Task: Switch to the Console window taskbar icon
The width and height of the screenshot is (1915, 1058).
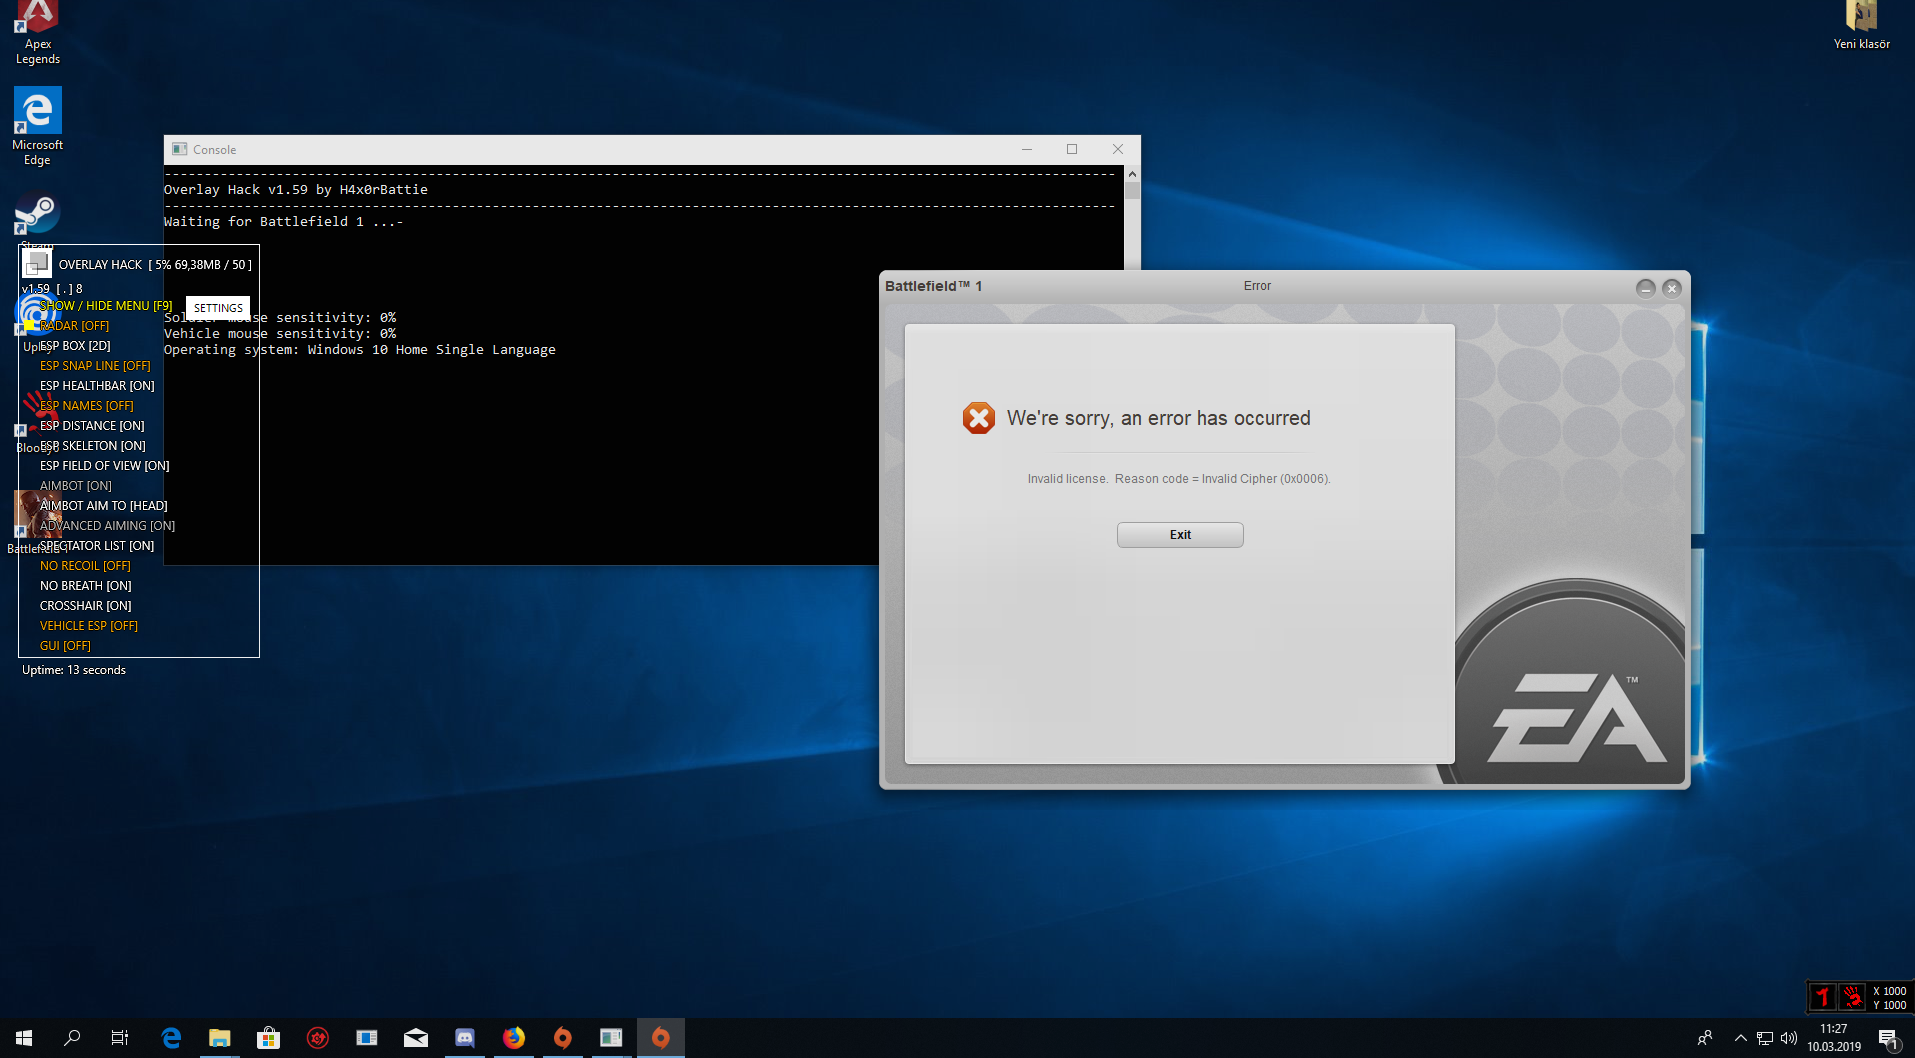Action: pyautogui.click(x=611, y=1038)
